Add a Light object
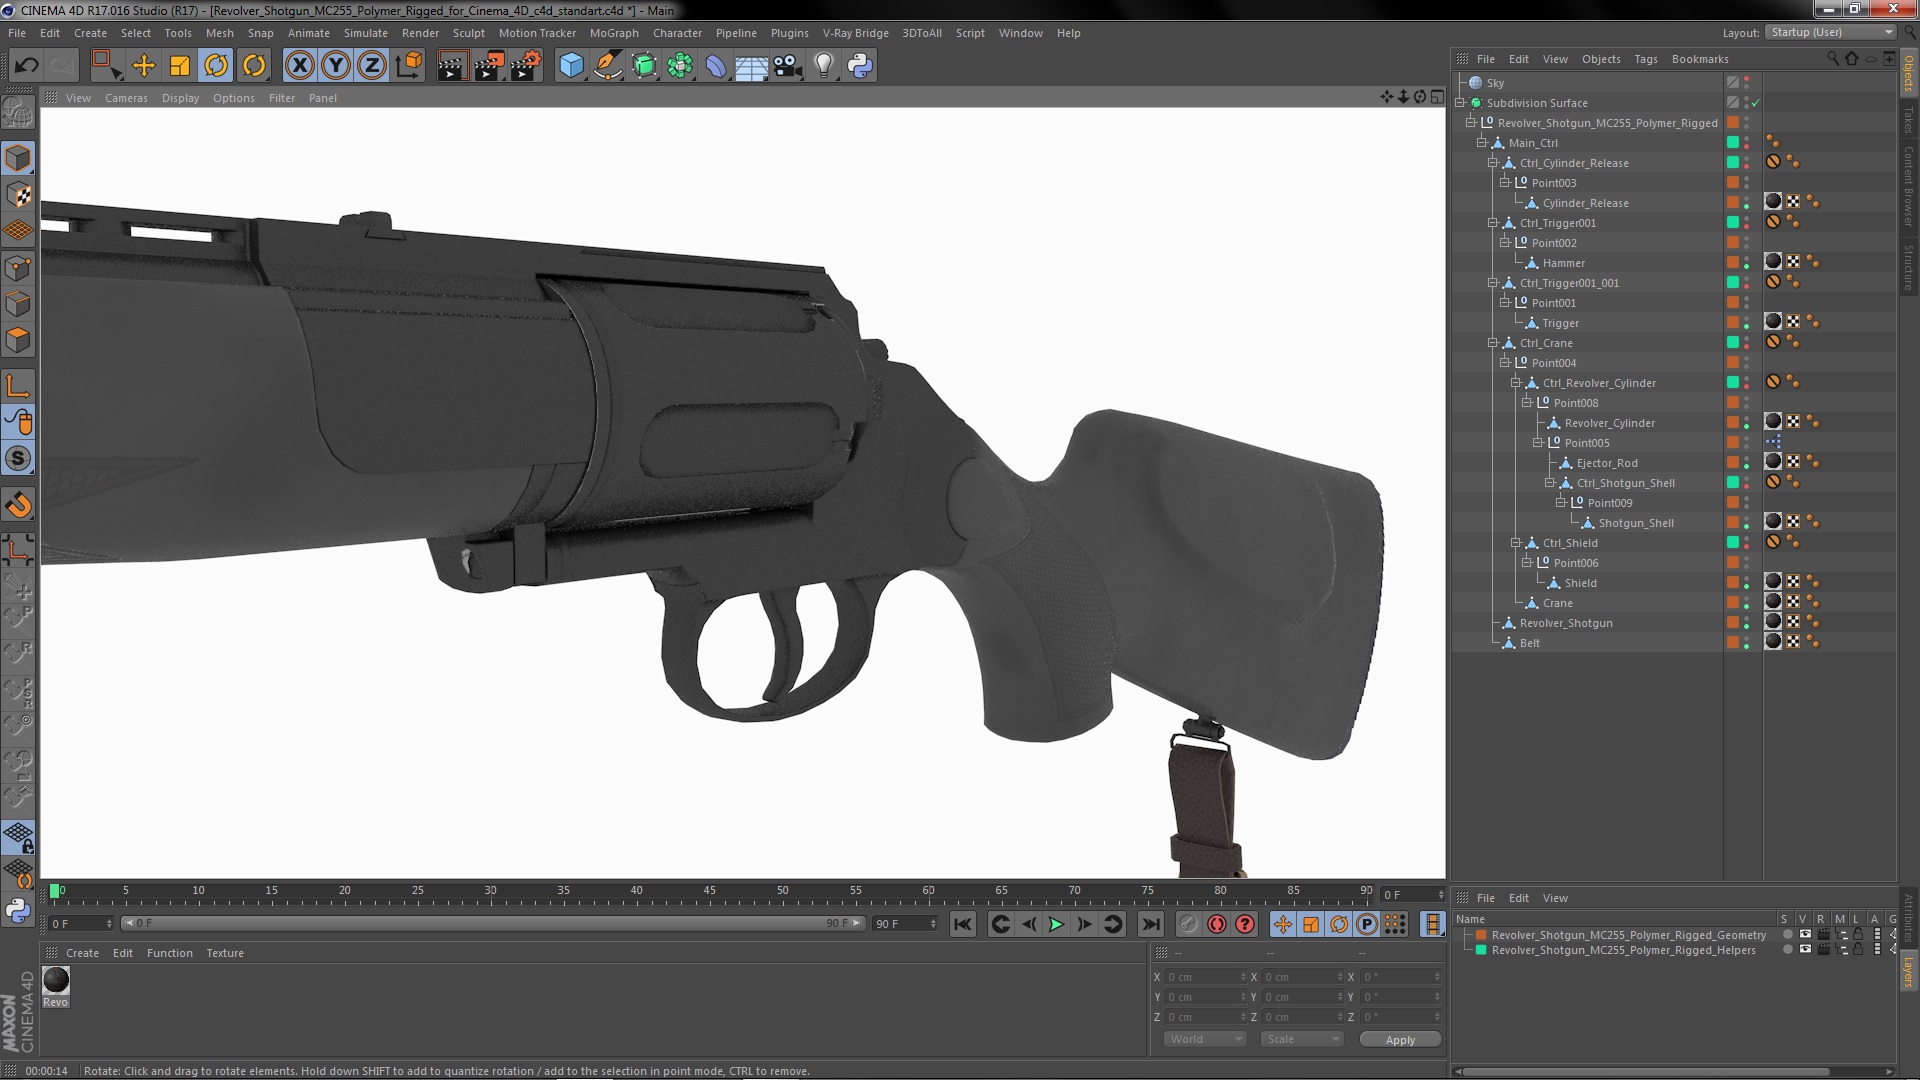Image resolution: width=1920 pixels, height=1080 pixels. click(824, 66)
